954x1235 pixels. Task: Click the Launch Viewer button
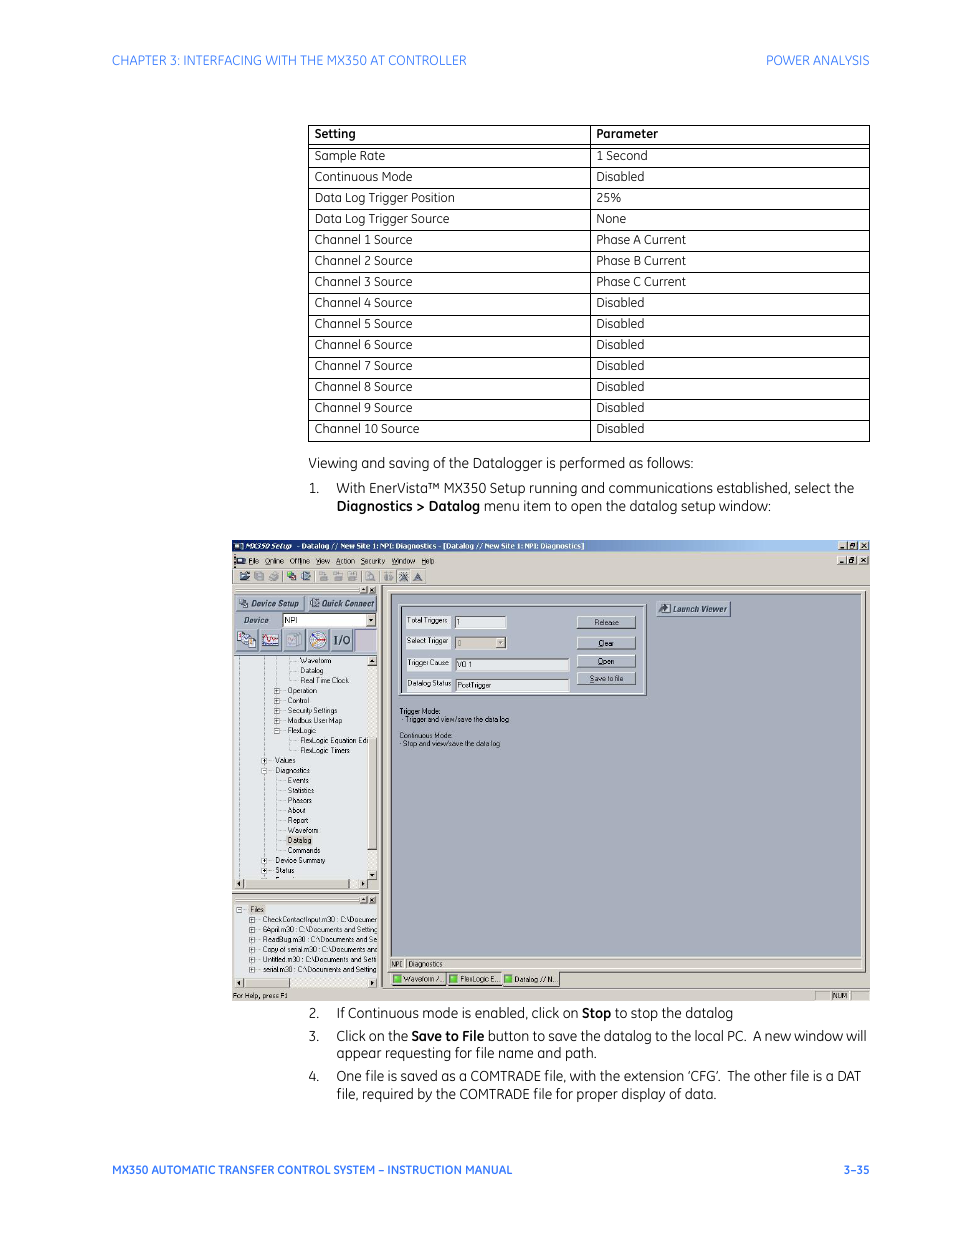[x=693, y=609]
